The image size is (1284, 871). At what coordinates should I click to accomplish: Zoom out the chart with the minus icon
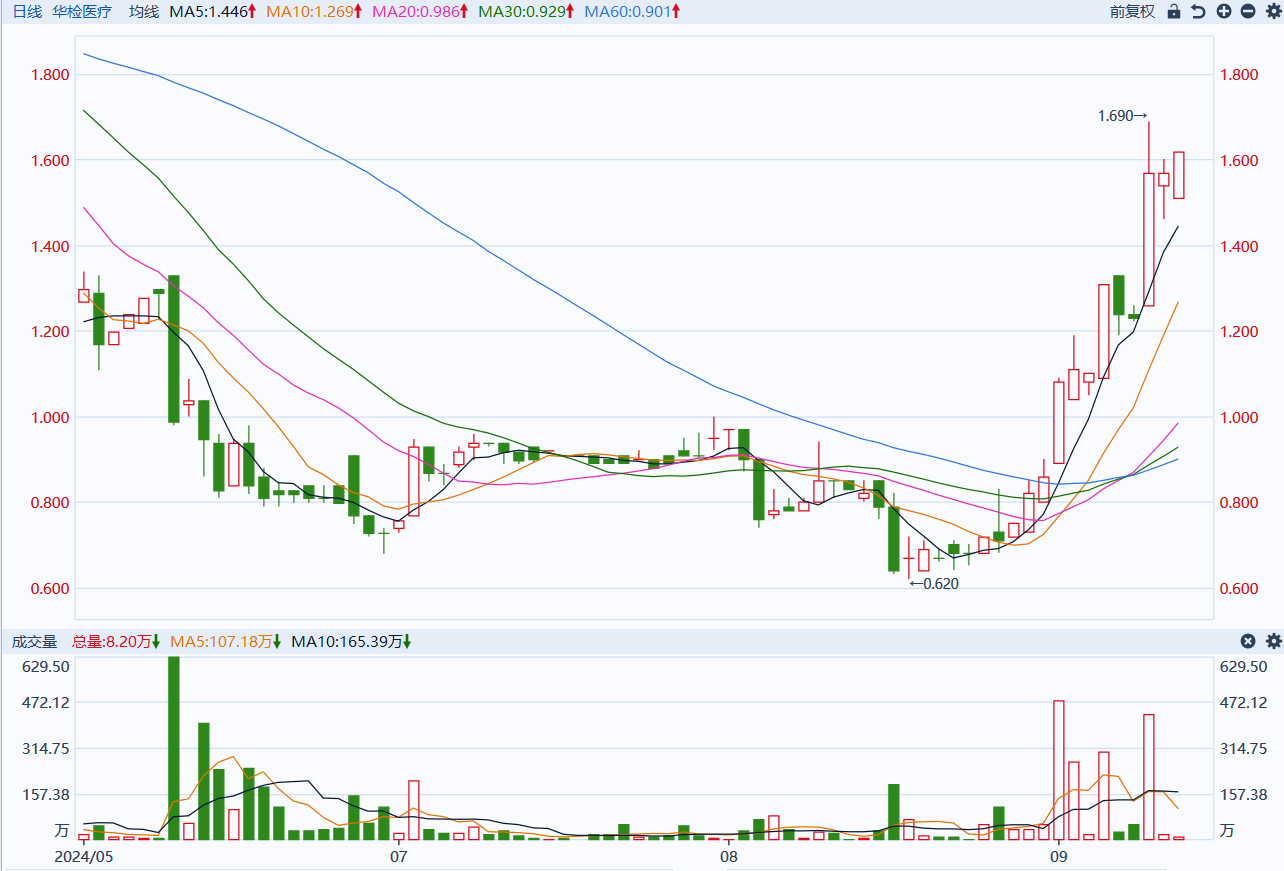tap(1248, 12)
